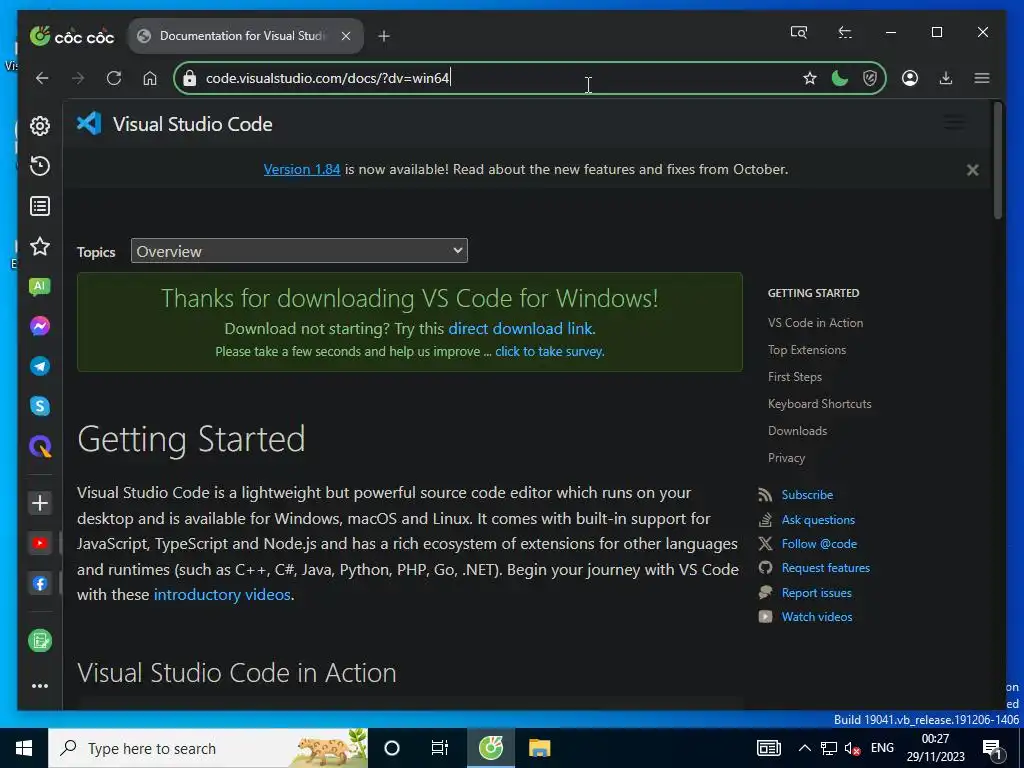Go to Keyboard Shortcuts section
The height and width of the screenshot is (768, 1024).
(x=820, y=404)
